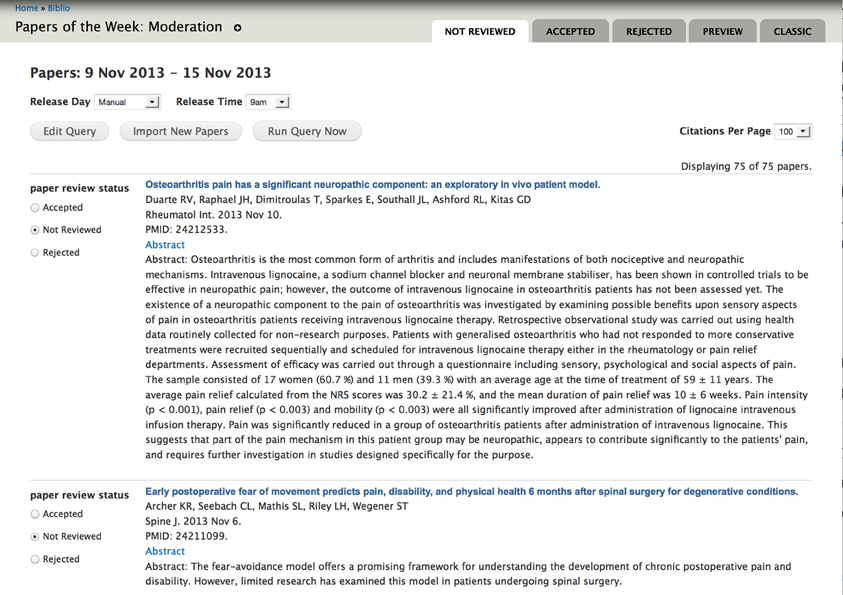Switch to the Not Reviewed tab
This screenshot has width=843, height=595.
click(x=480, y=31)
